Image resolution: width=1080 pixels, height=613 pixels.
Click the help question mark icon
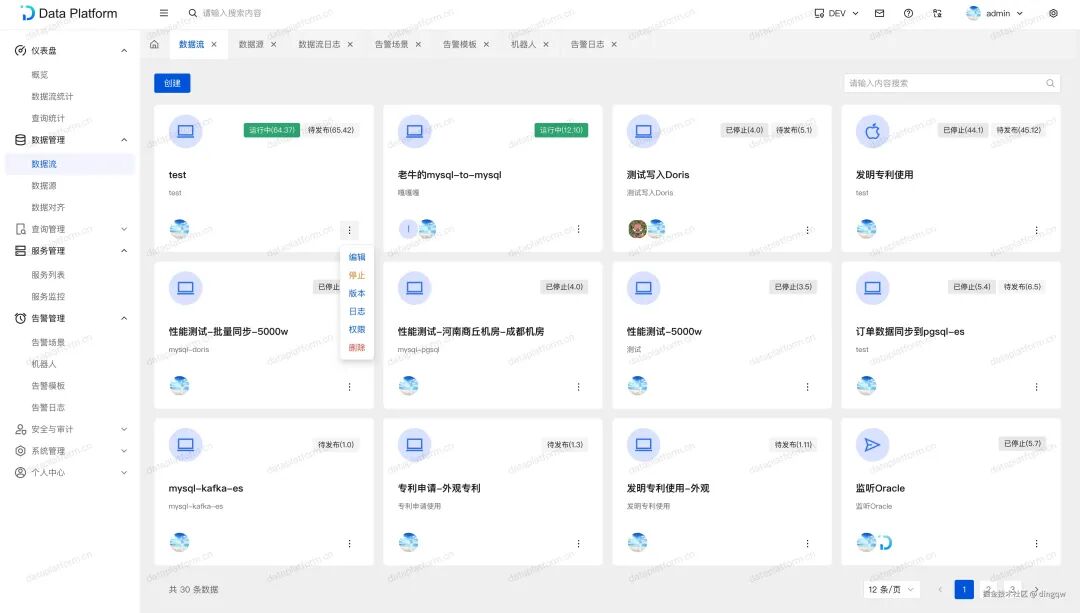[908, 13]
